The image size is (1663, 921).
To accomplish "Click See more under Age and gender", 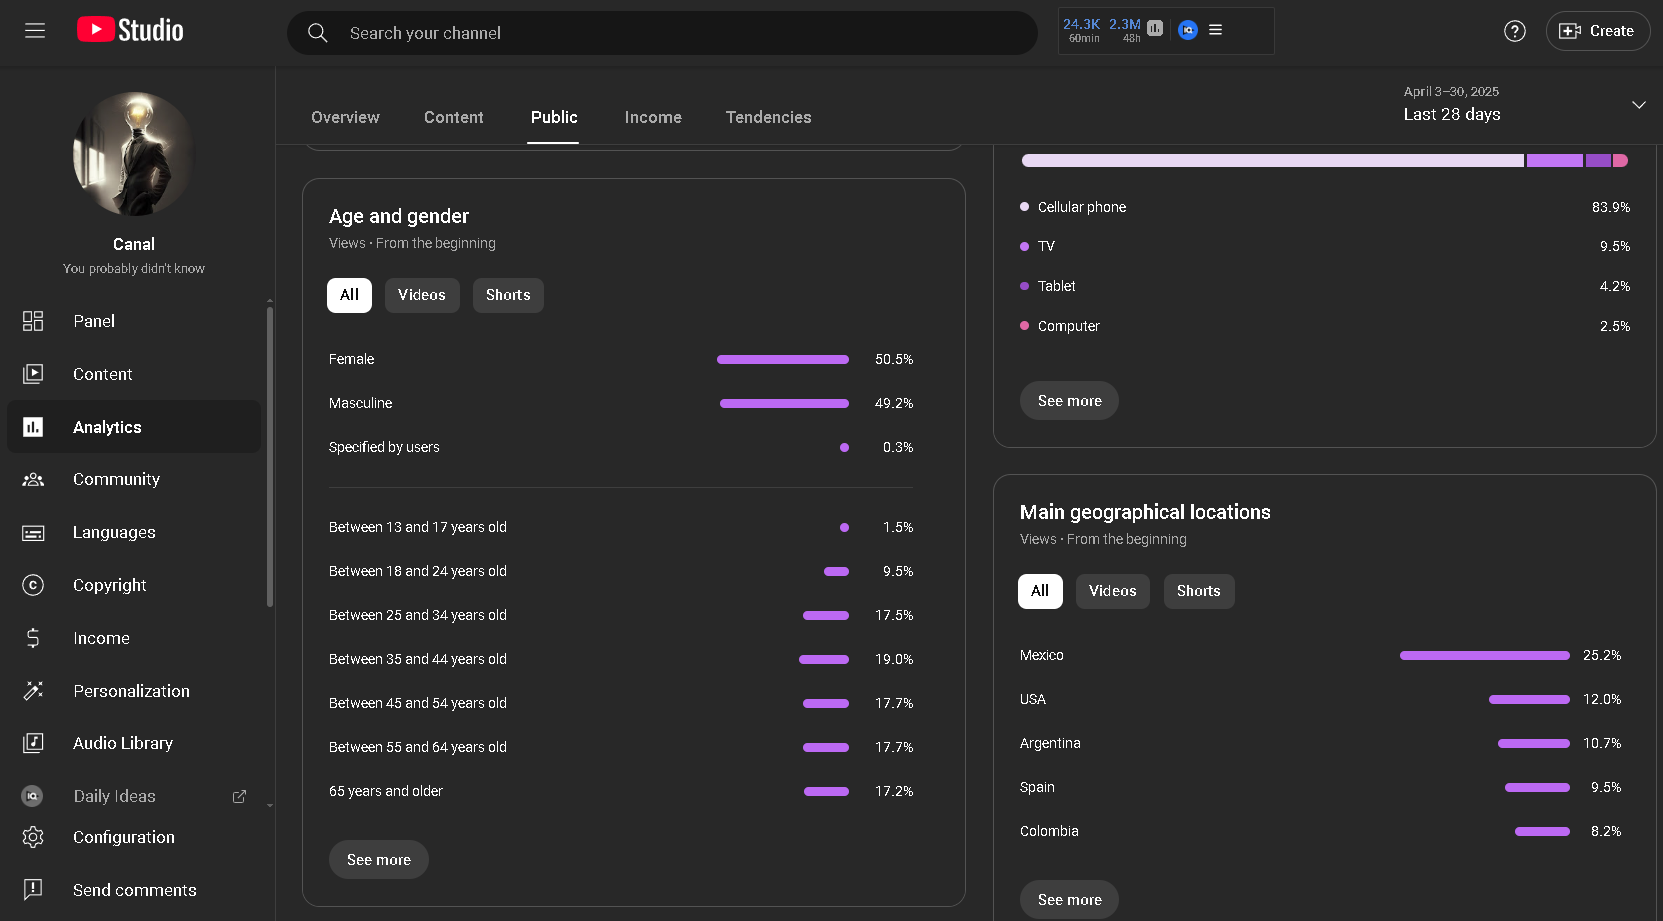I will [x=379, y=860].
